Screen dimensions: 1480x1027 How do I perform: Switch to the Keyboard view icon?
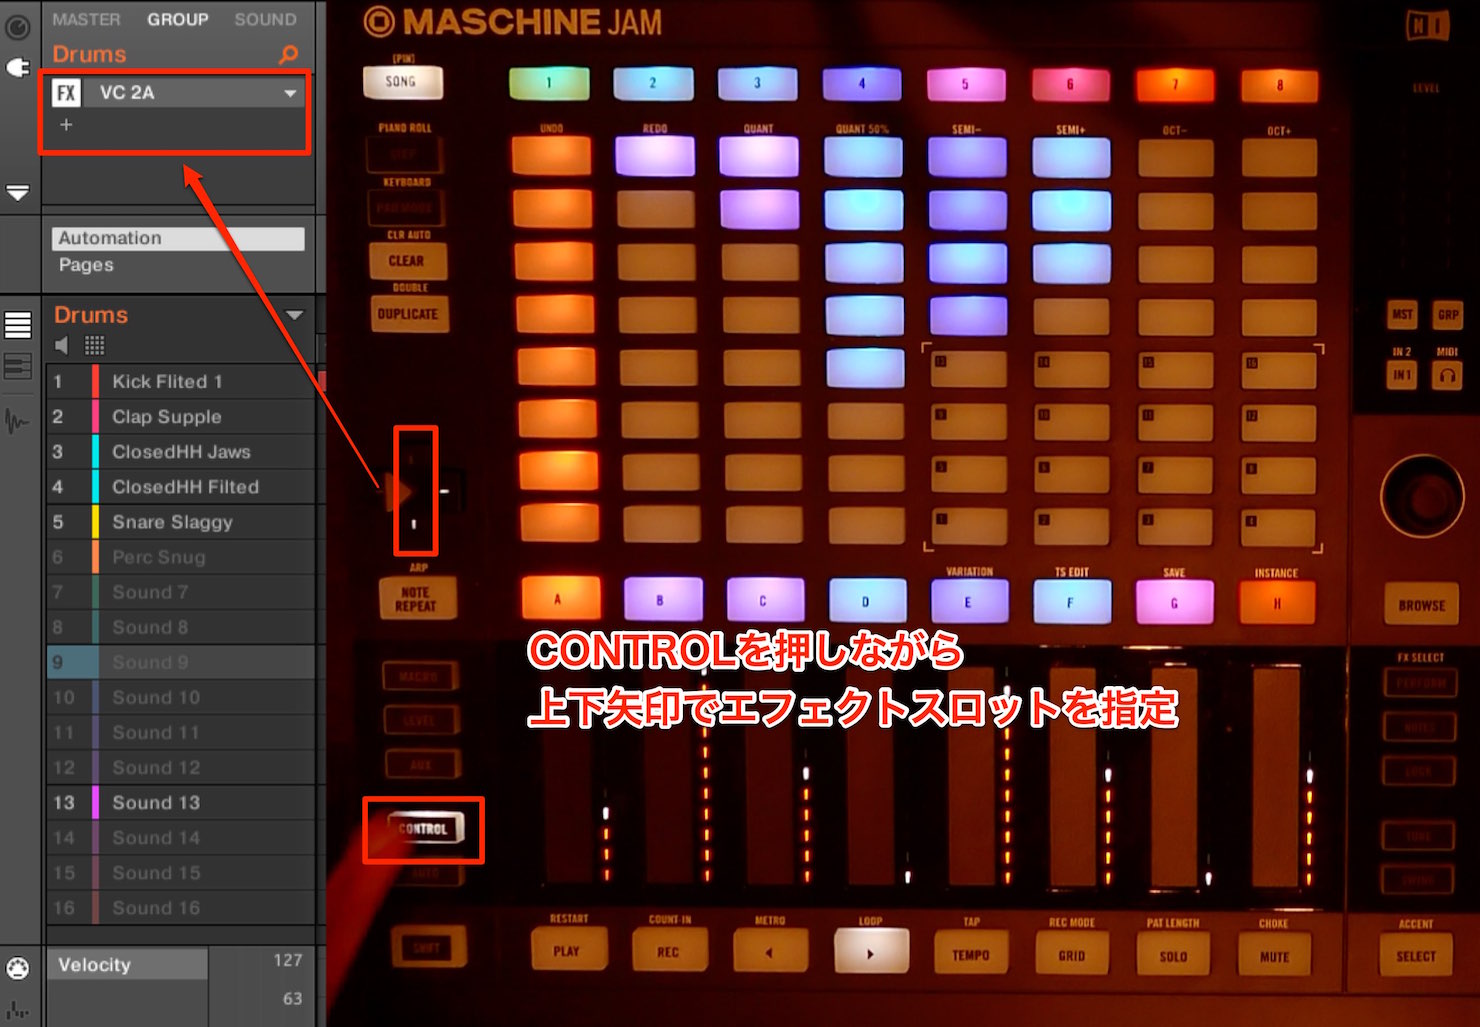(x=18, y=367)
